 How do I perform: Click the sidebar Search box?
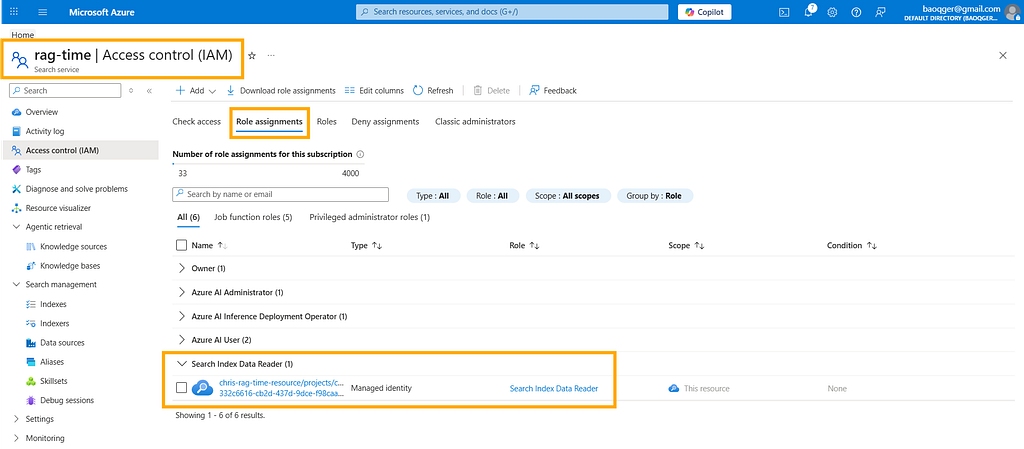click(x=66, y=91)
